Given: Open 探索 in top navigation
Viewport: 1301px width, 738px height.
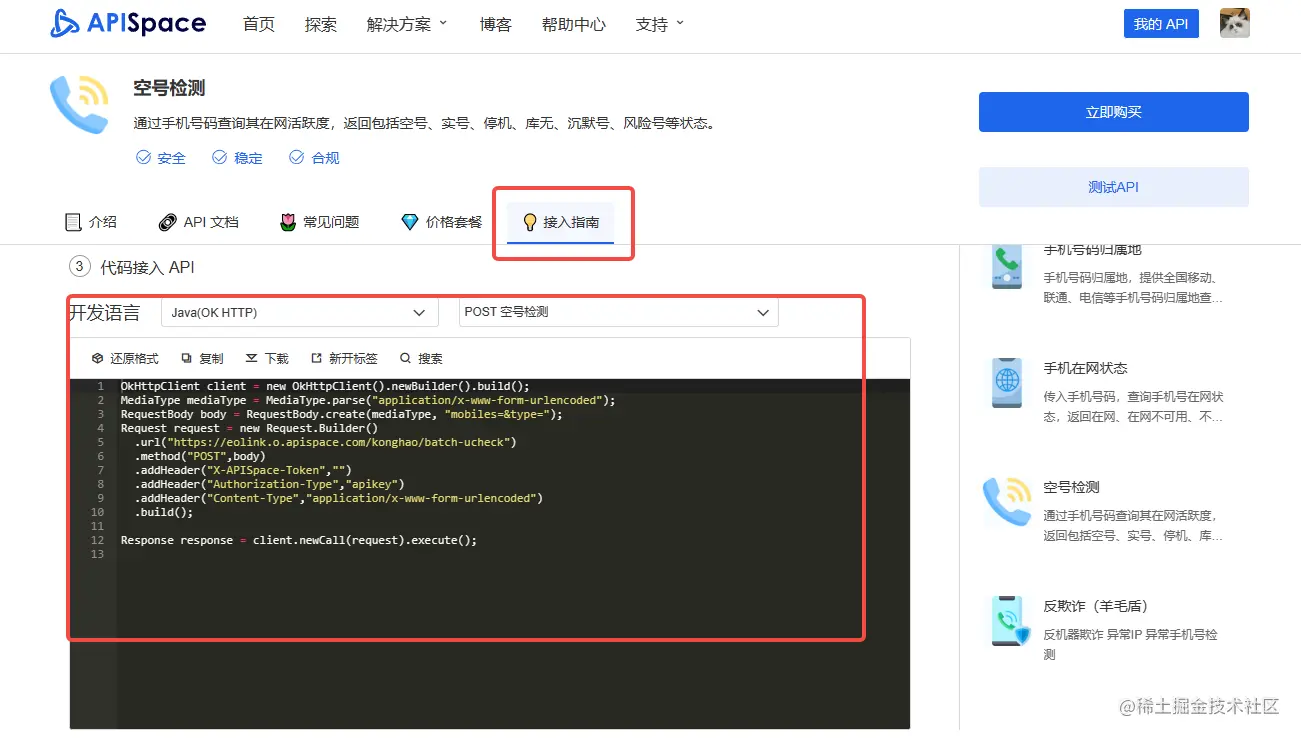Looking at the screenshot, I should 321,24.
